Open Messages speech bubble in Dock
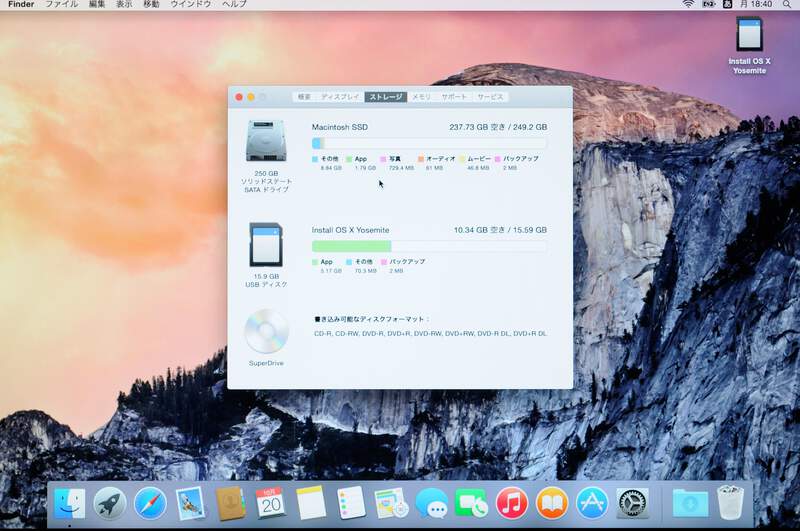 (x=432, y=503)
